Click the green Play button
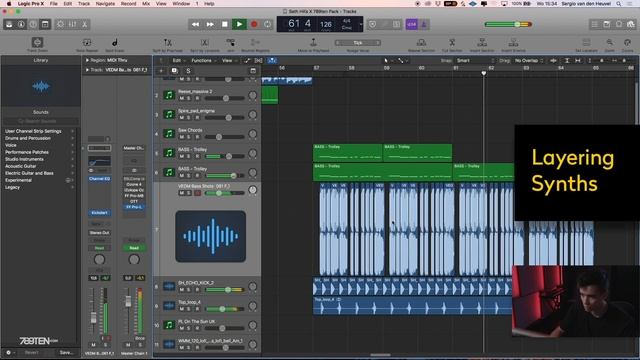The width and height of the screenshot is (640, 360). coord(239,24)
